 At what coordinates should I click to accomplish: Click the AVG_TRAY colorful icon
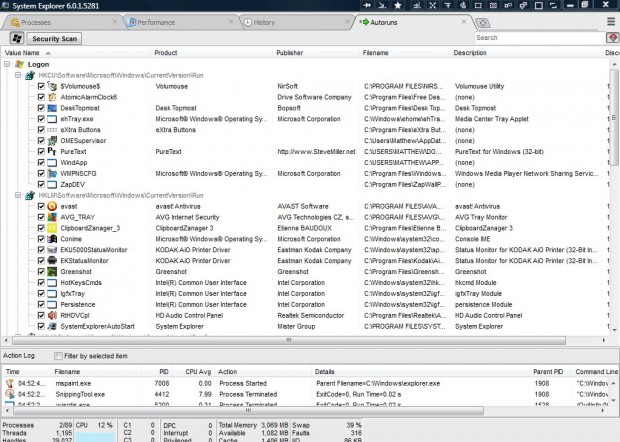click(x=52, y=217)
